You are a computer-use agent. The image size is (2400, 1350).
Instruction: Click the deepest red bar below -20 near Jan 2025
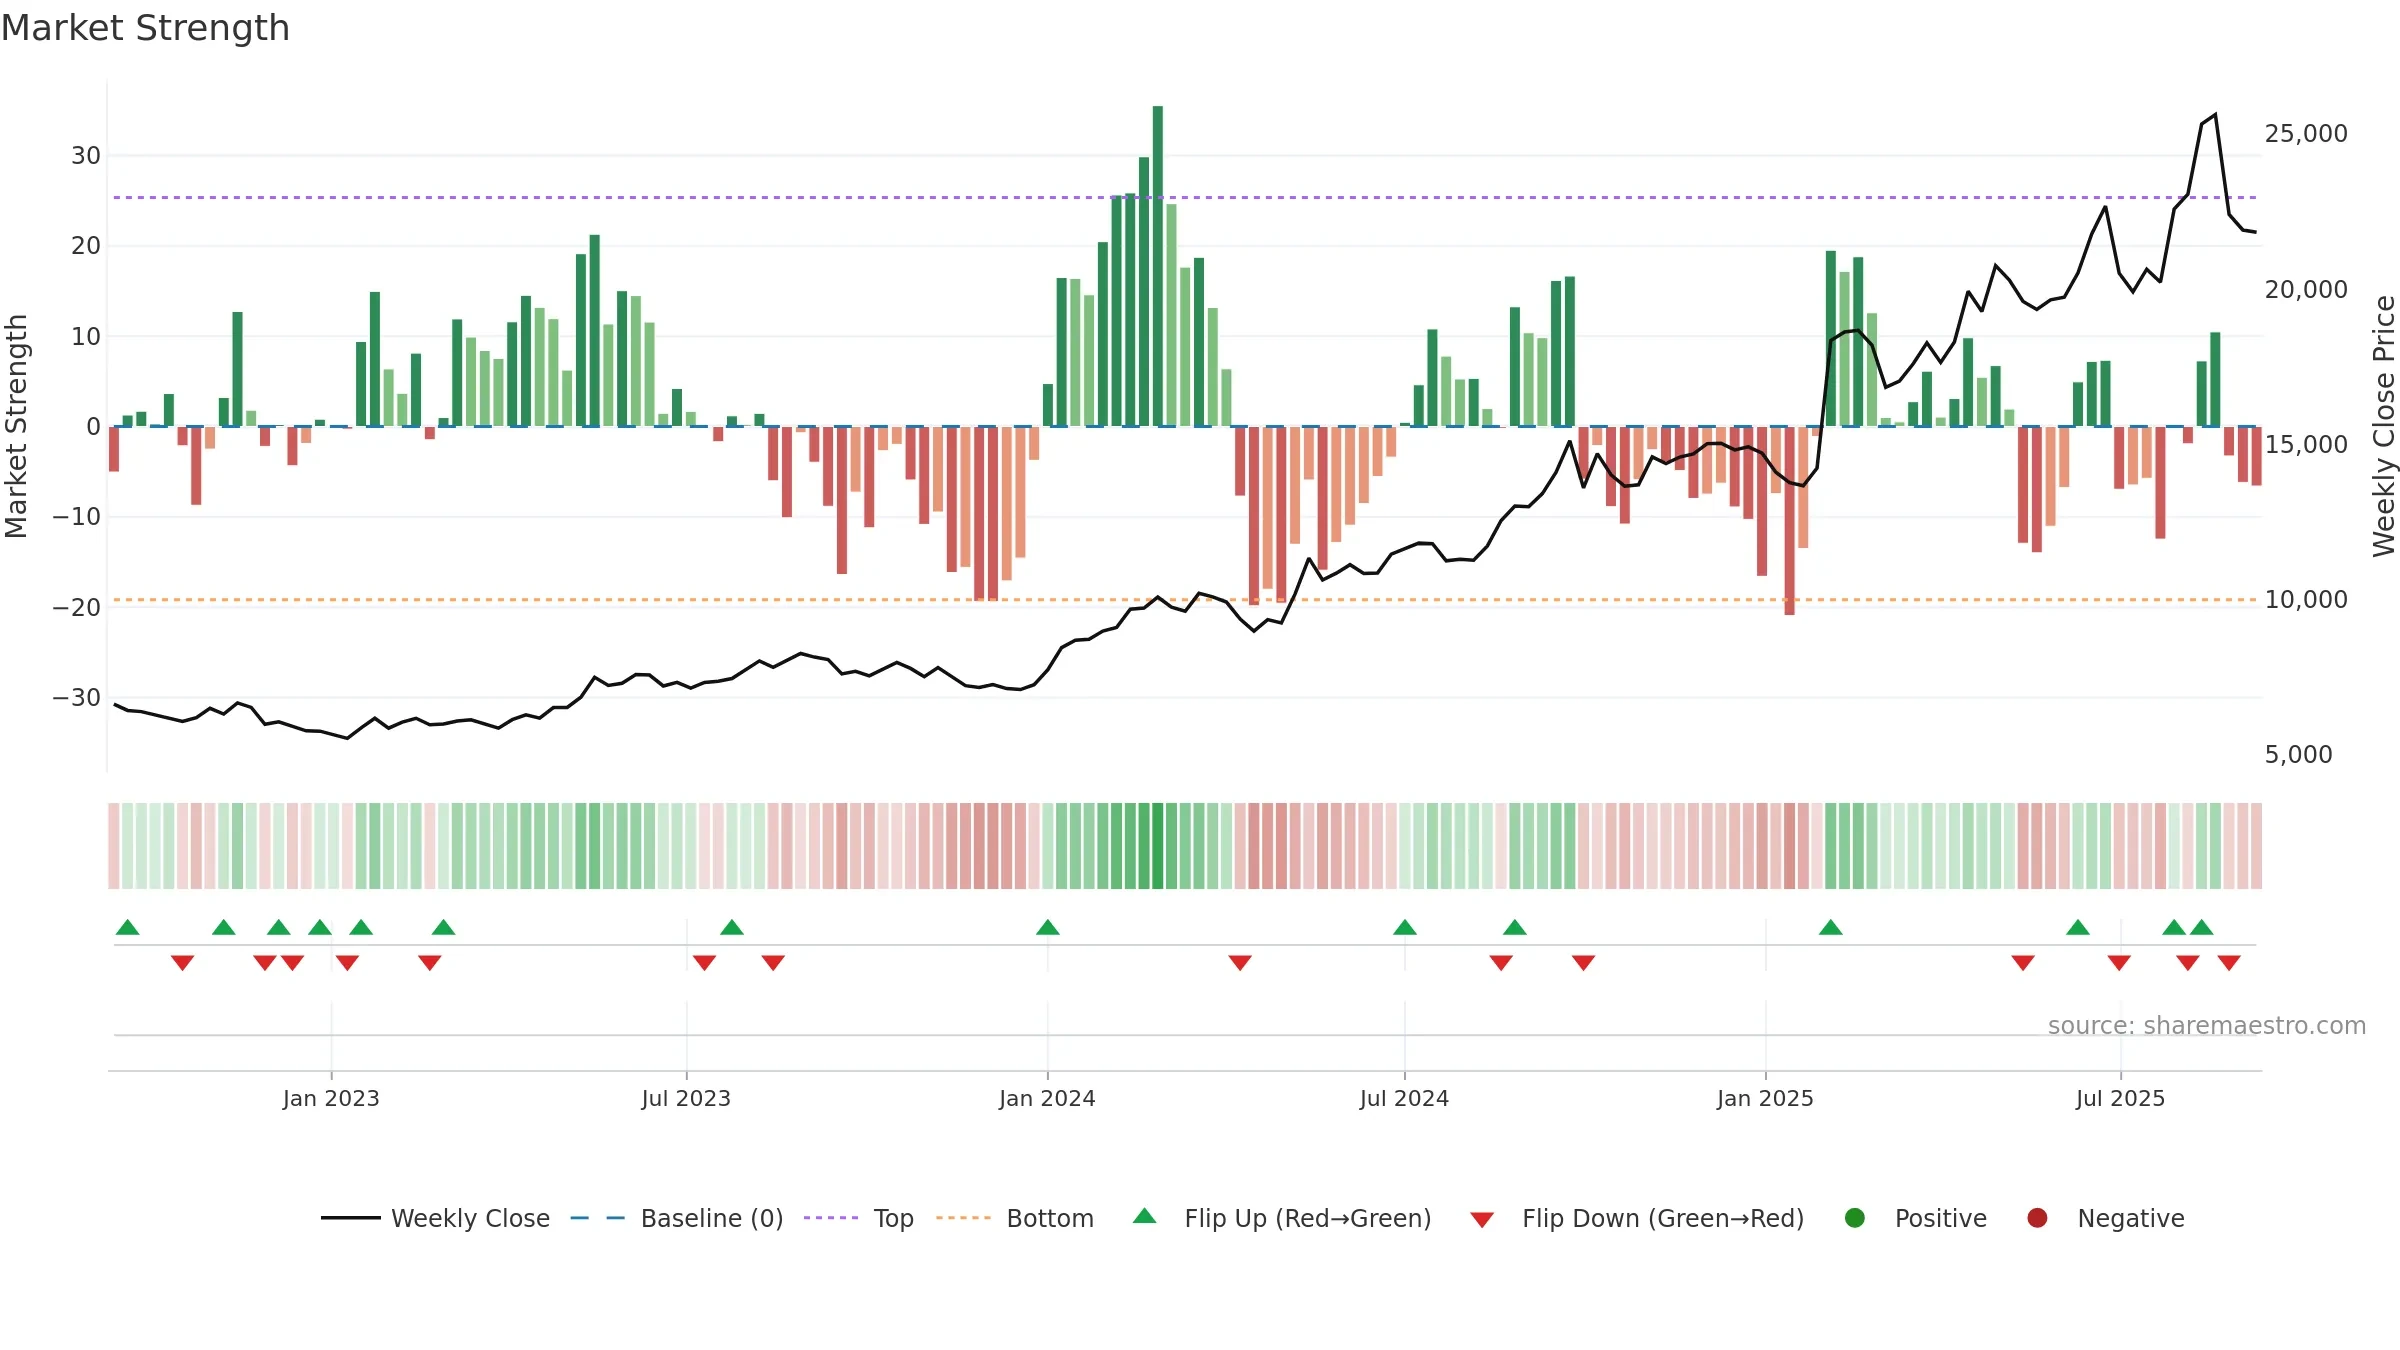tap(1790, 521)
